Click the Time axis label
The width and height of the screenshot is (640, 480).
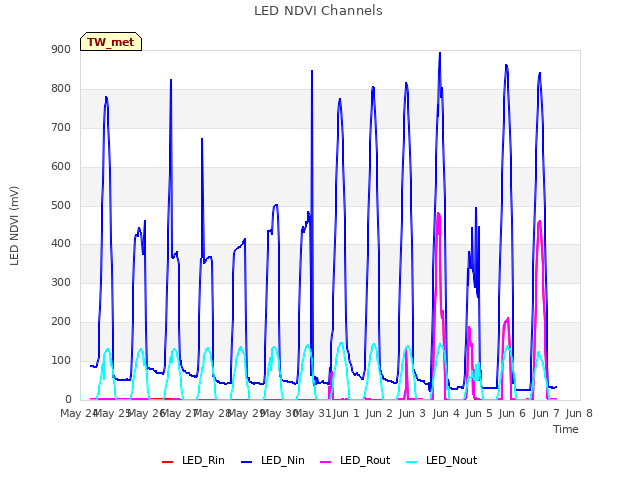(x=566, y=429)
